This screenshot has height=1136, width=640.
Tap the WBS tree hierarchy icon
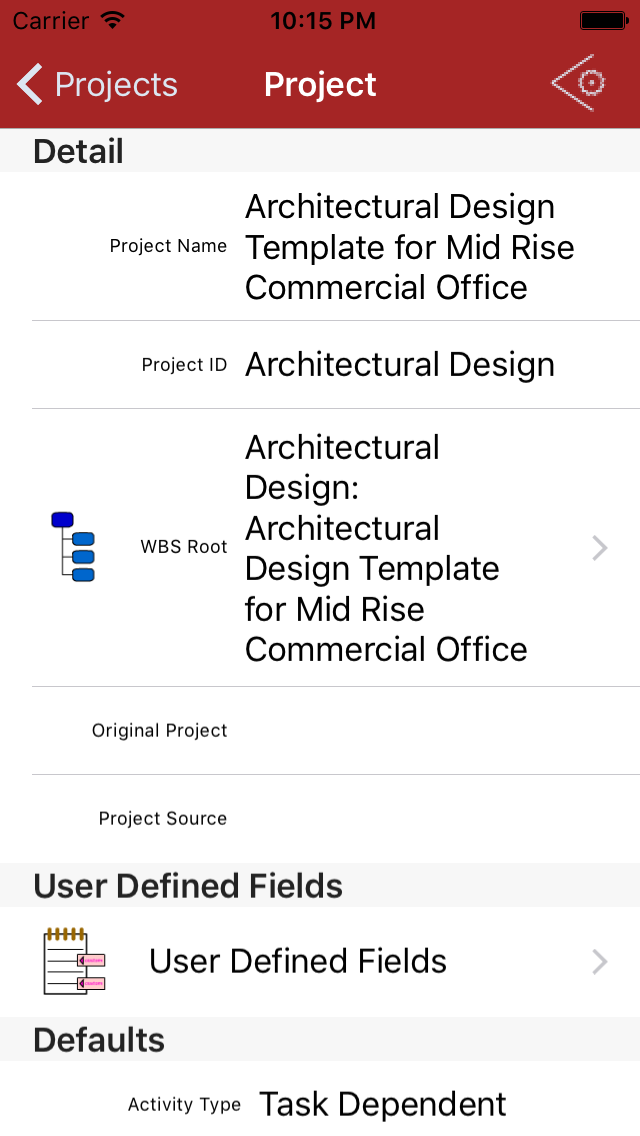point(72,547)
